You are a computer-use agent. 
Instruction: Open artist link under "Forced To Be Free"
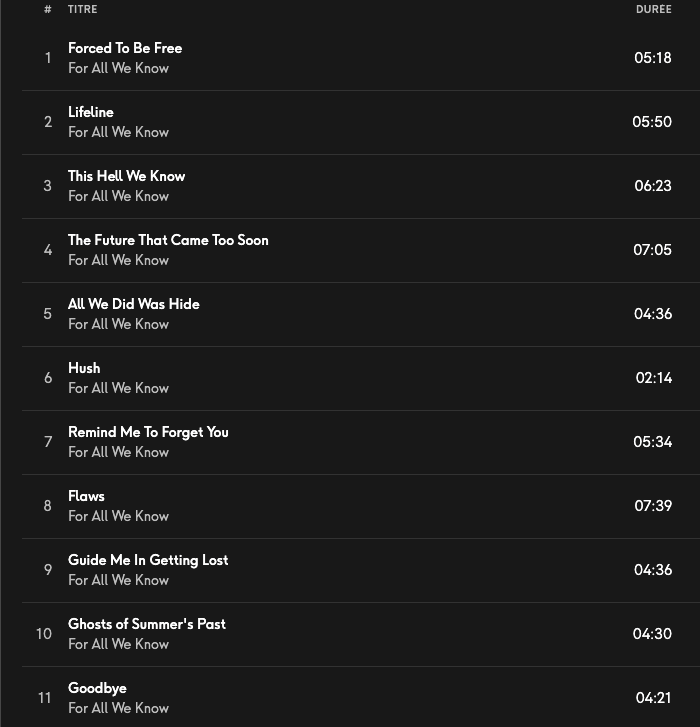point(118,68)
